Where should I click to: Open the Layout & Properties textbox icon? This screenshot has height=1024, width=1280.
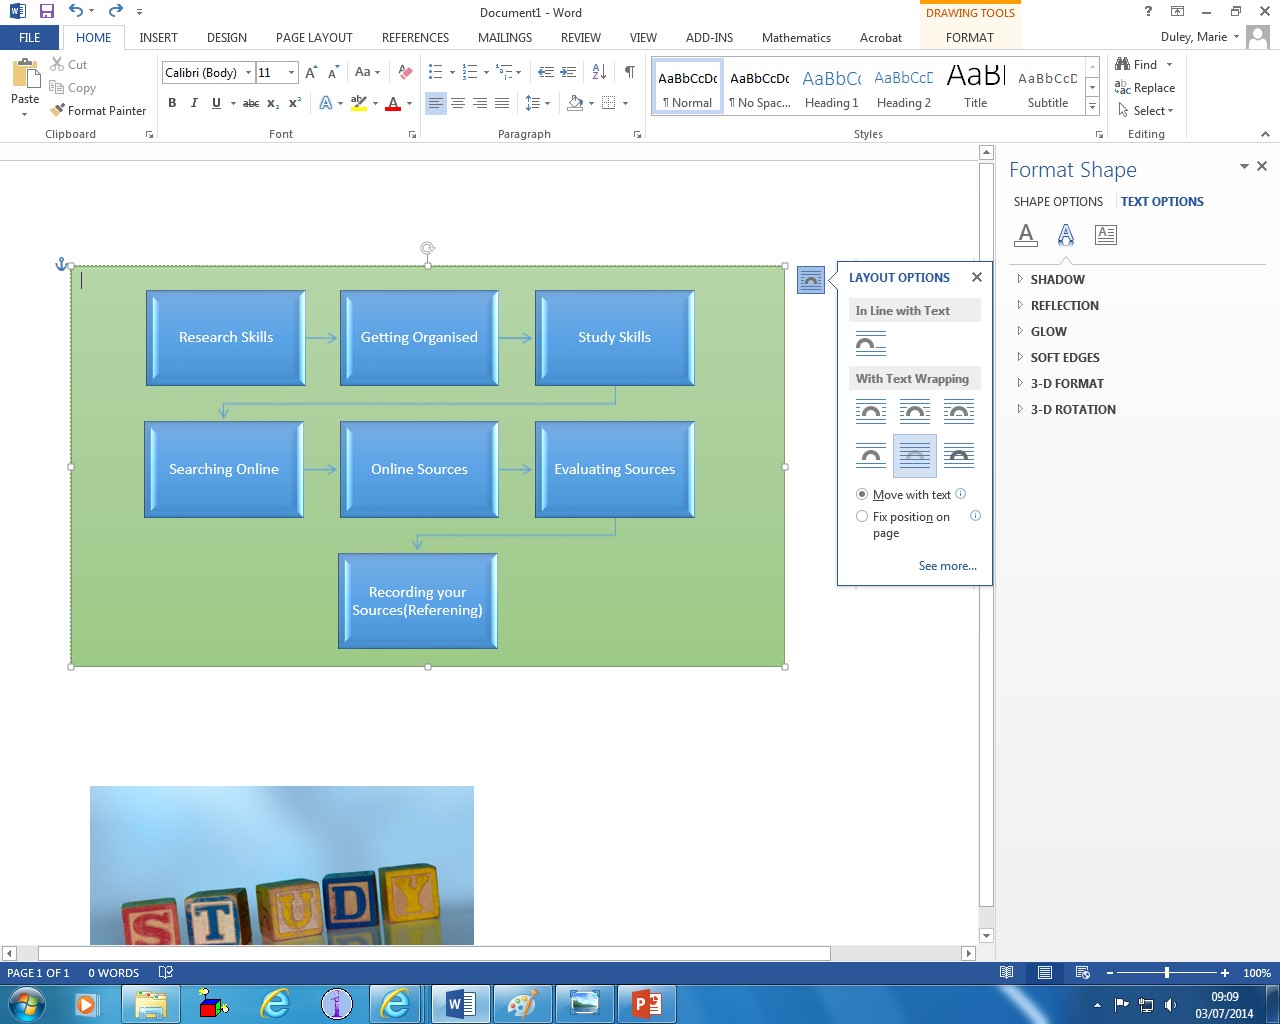point(1105,235)
